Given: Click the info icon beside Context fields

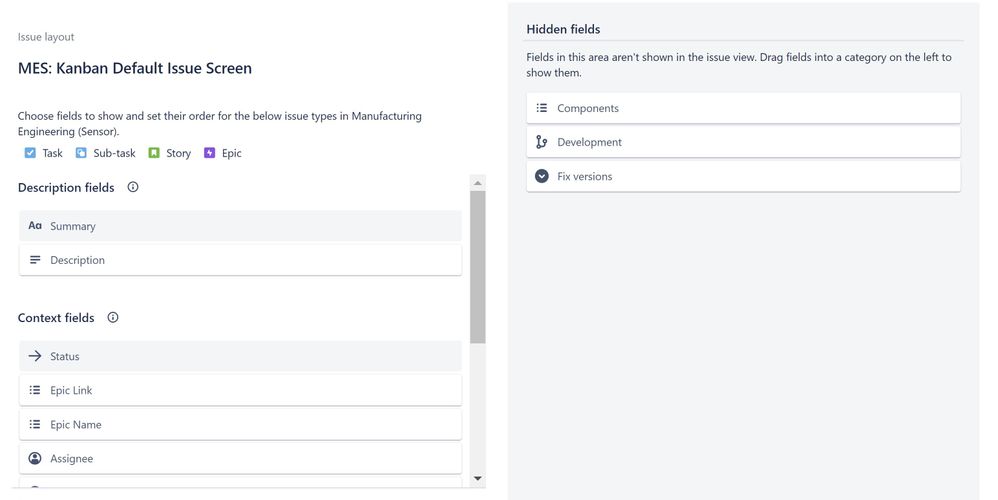Looking at the screenshot, I should tap(113, 317).
